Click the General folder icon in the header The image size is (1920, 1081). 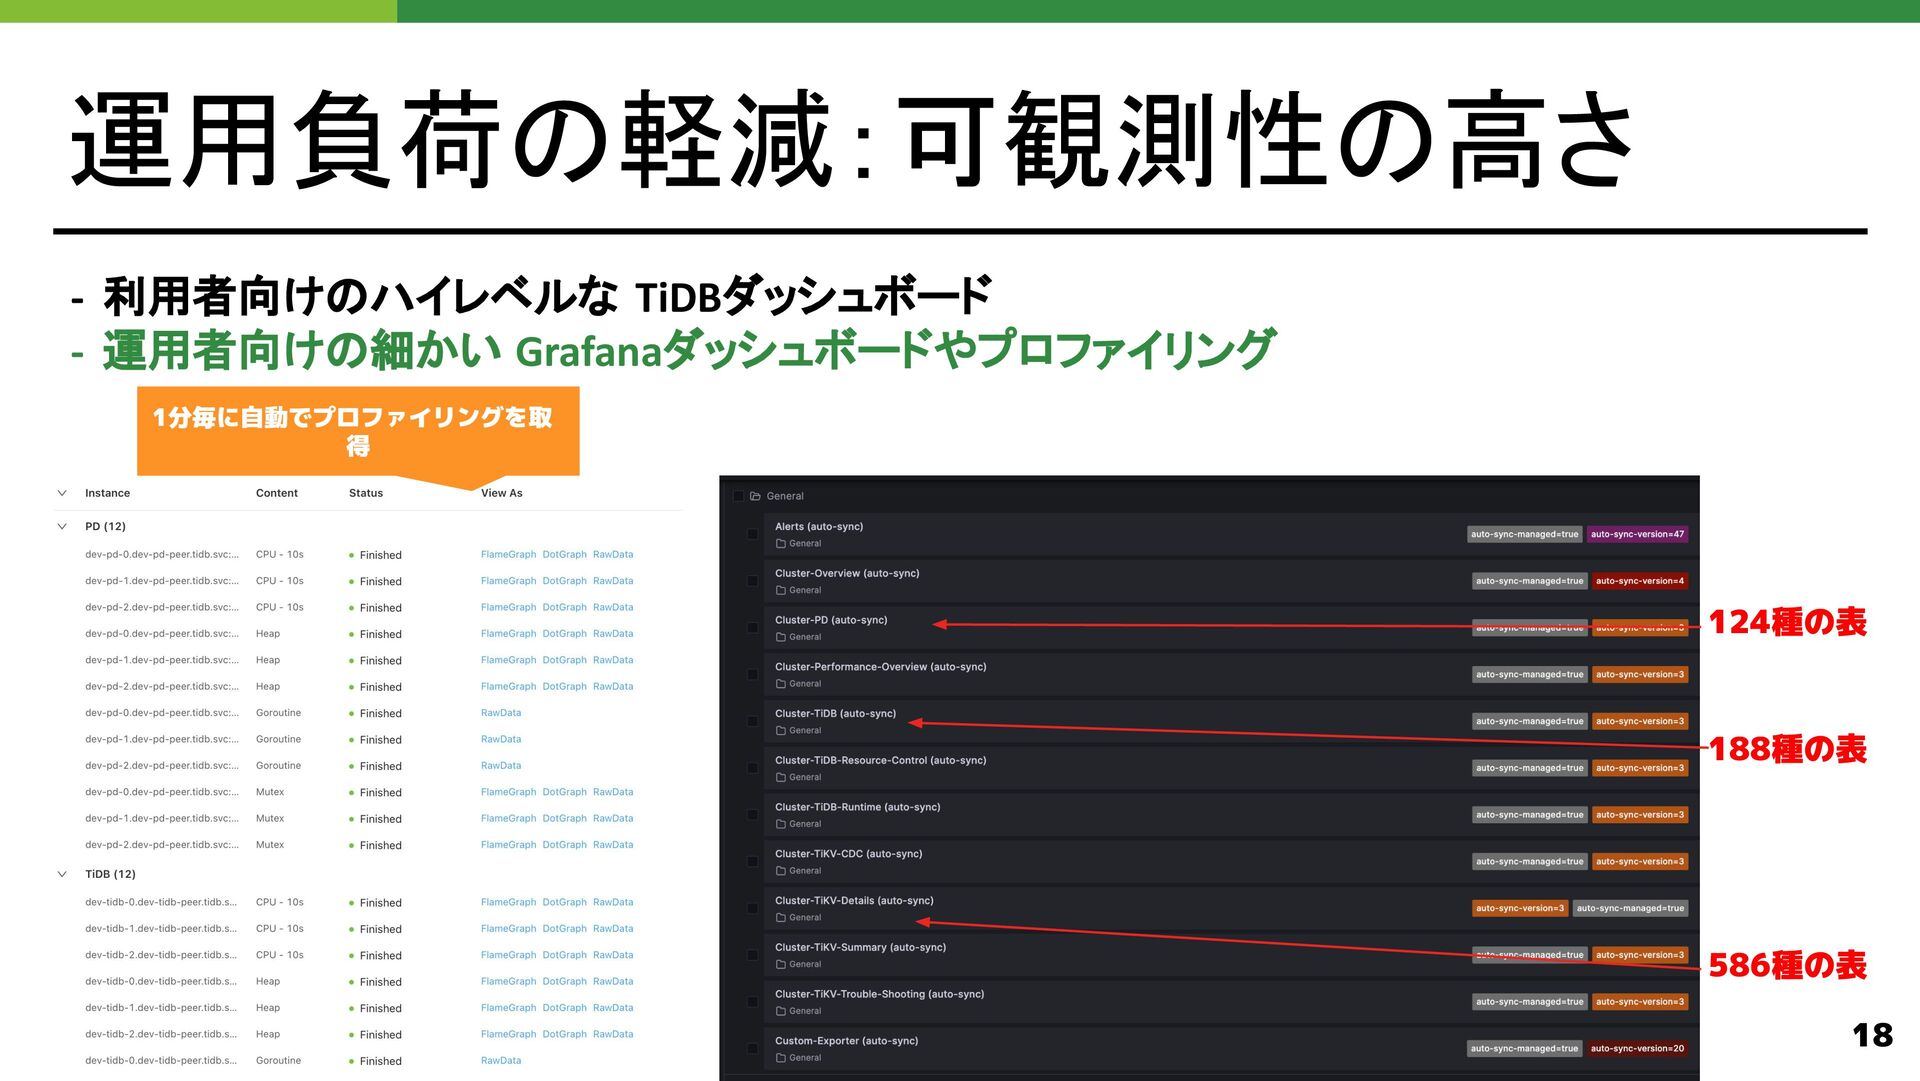[x=755, y=496]
